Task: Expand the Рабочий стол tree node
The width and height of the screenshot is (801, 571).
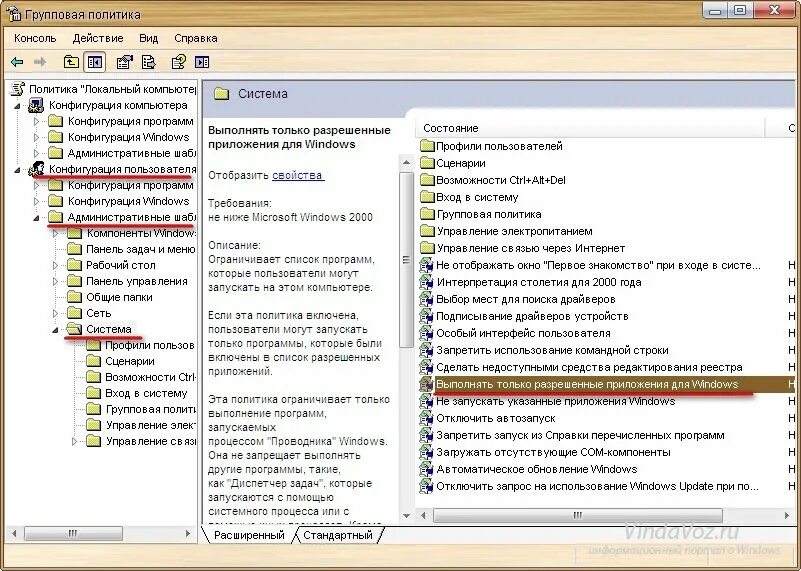Action: click(x=56, y=266)
